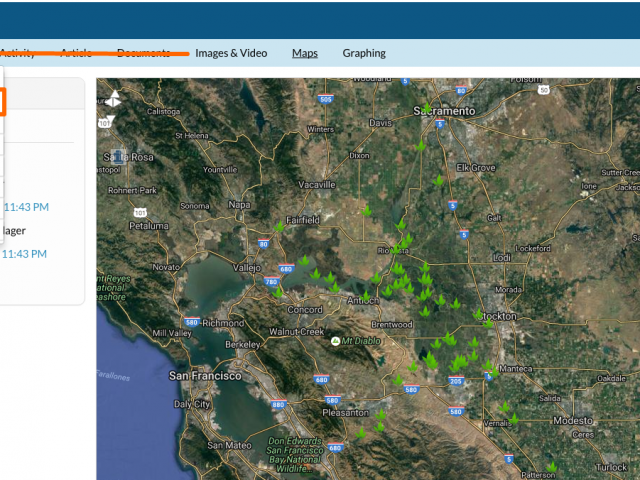640x480 pixels.
Task: Click leaf marker covering Stockton's first letter
Action: click(478, 314)
